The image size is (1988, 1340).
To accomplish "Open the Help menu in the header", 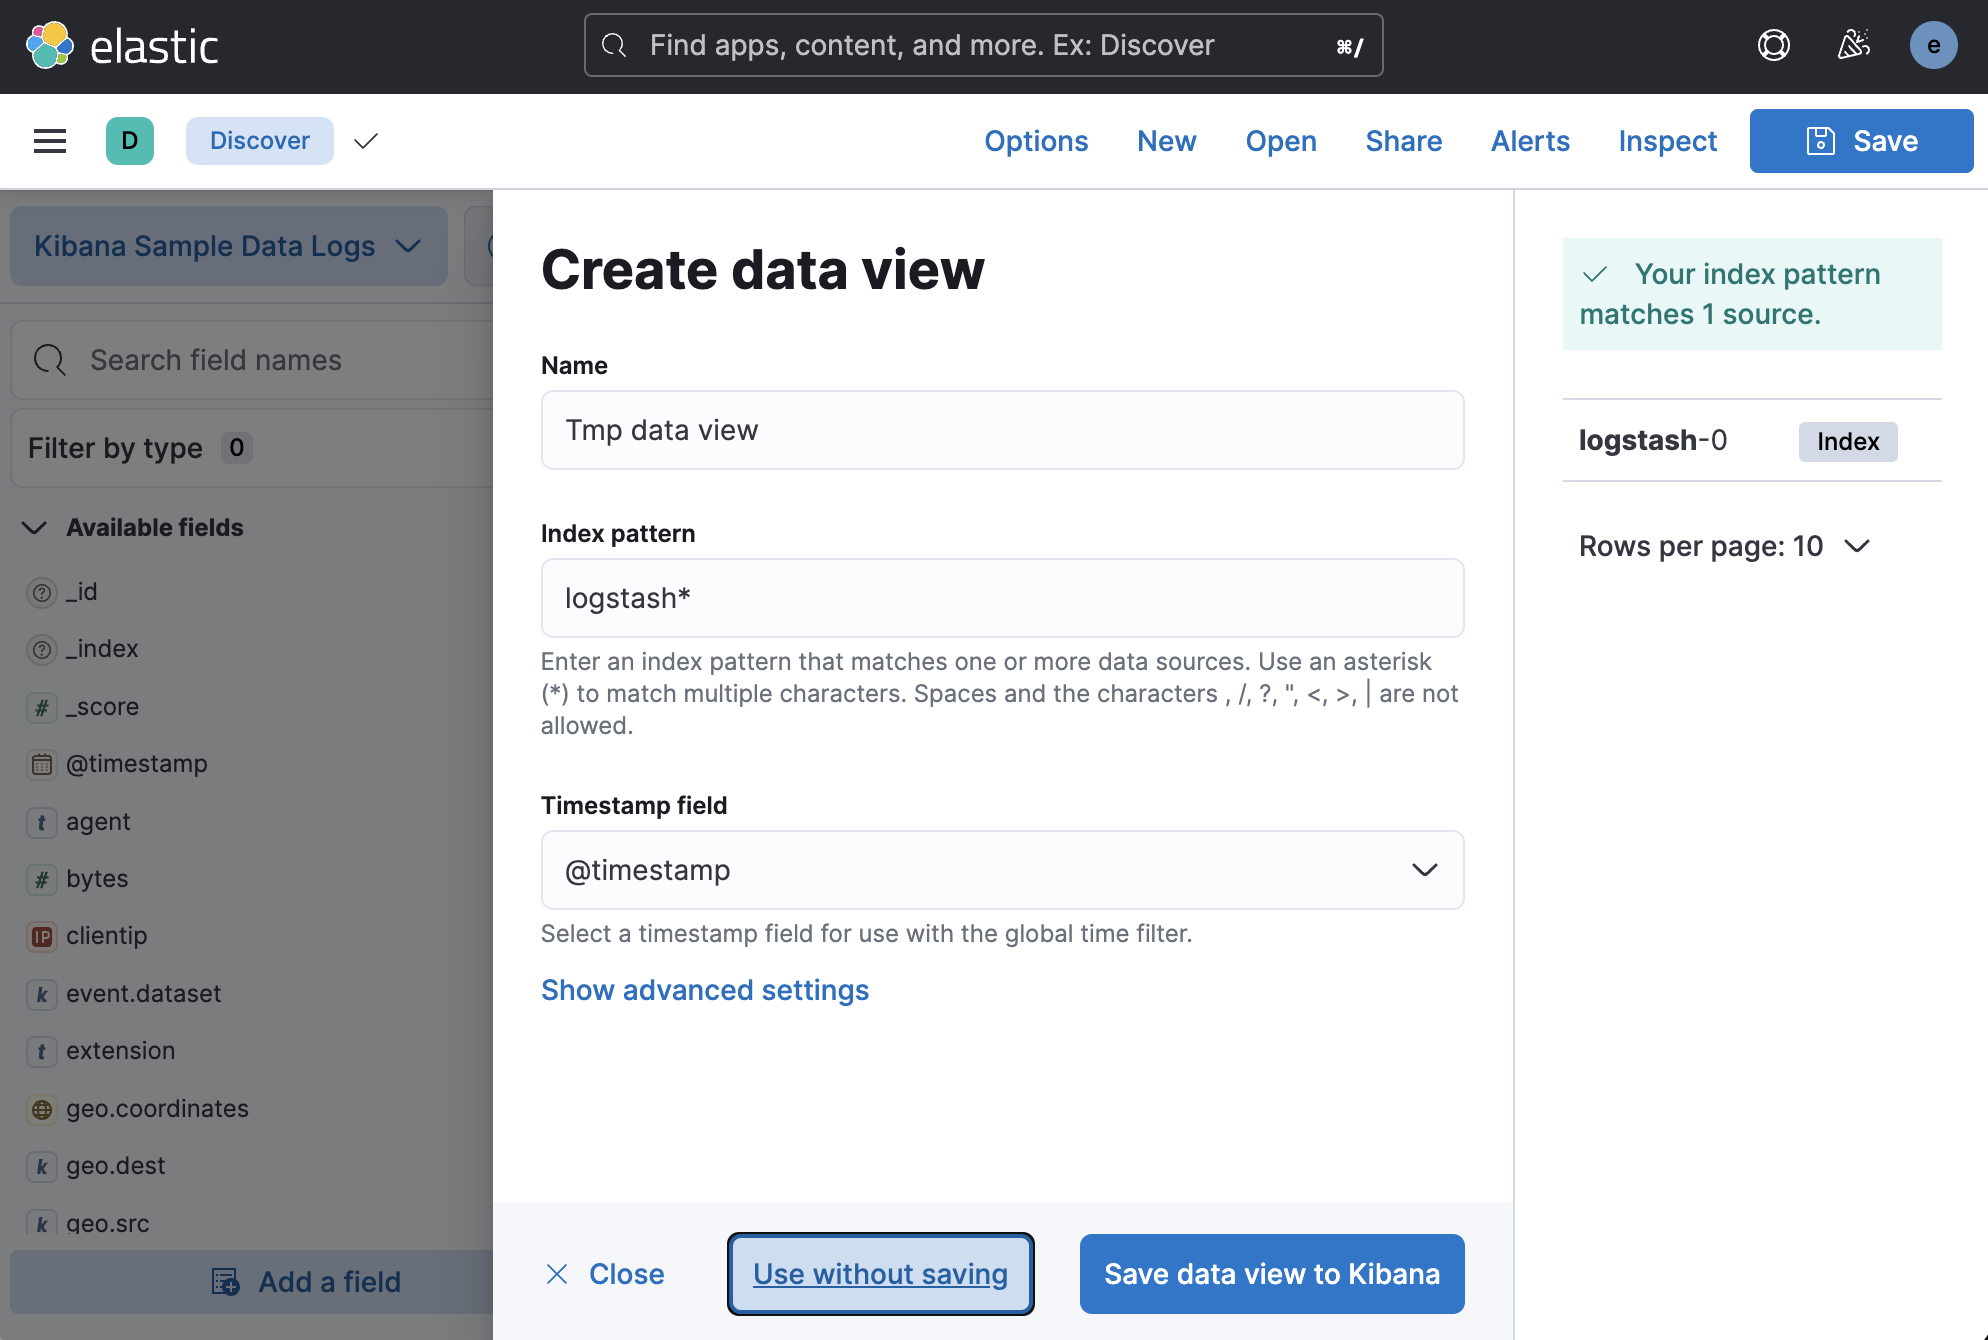I will 1772,45.
